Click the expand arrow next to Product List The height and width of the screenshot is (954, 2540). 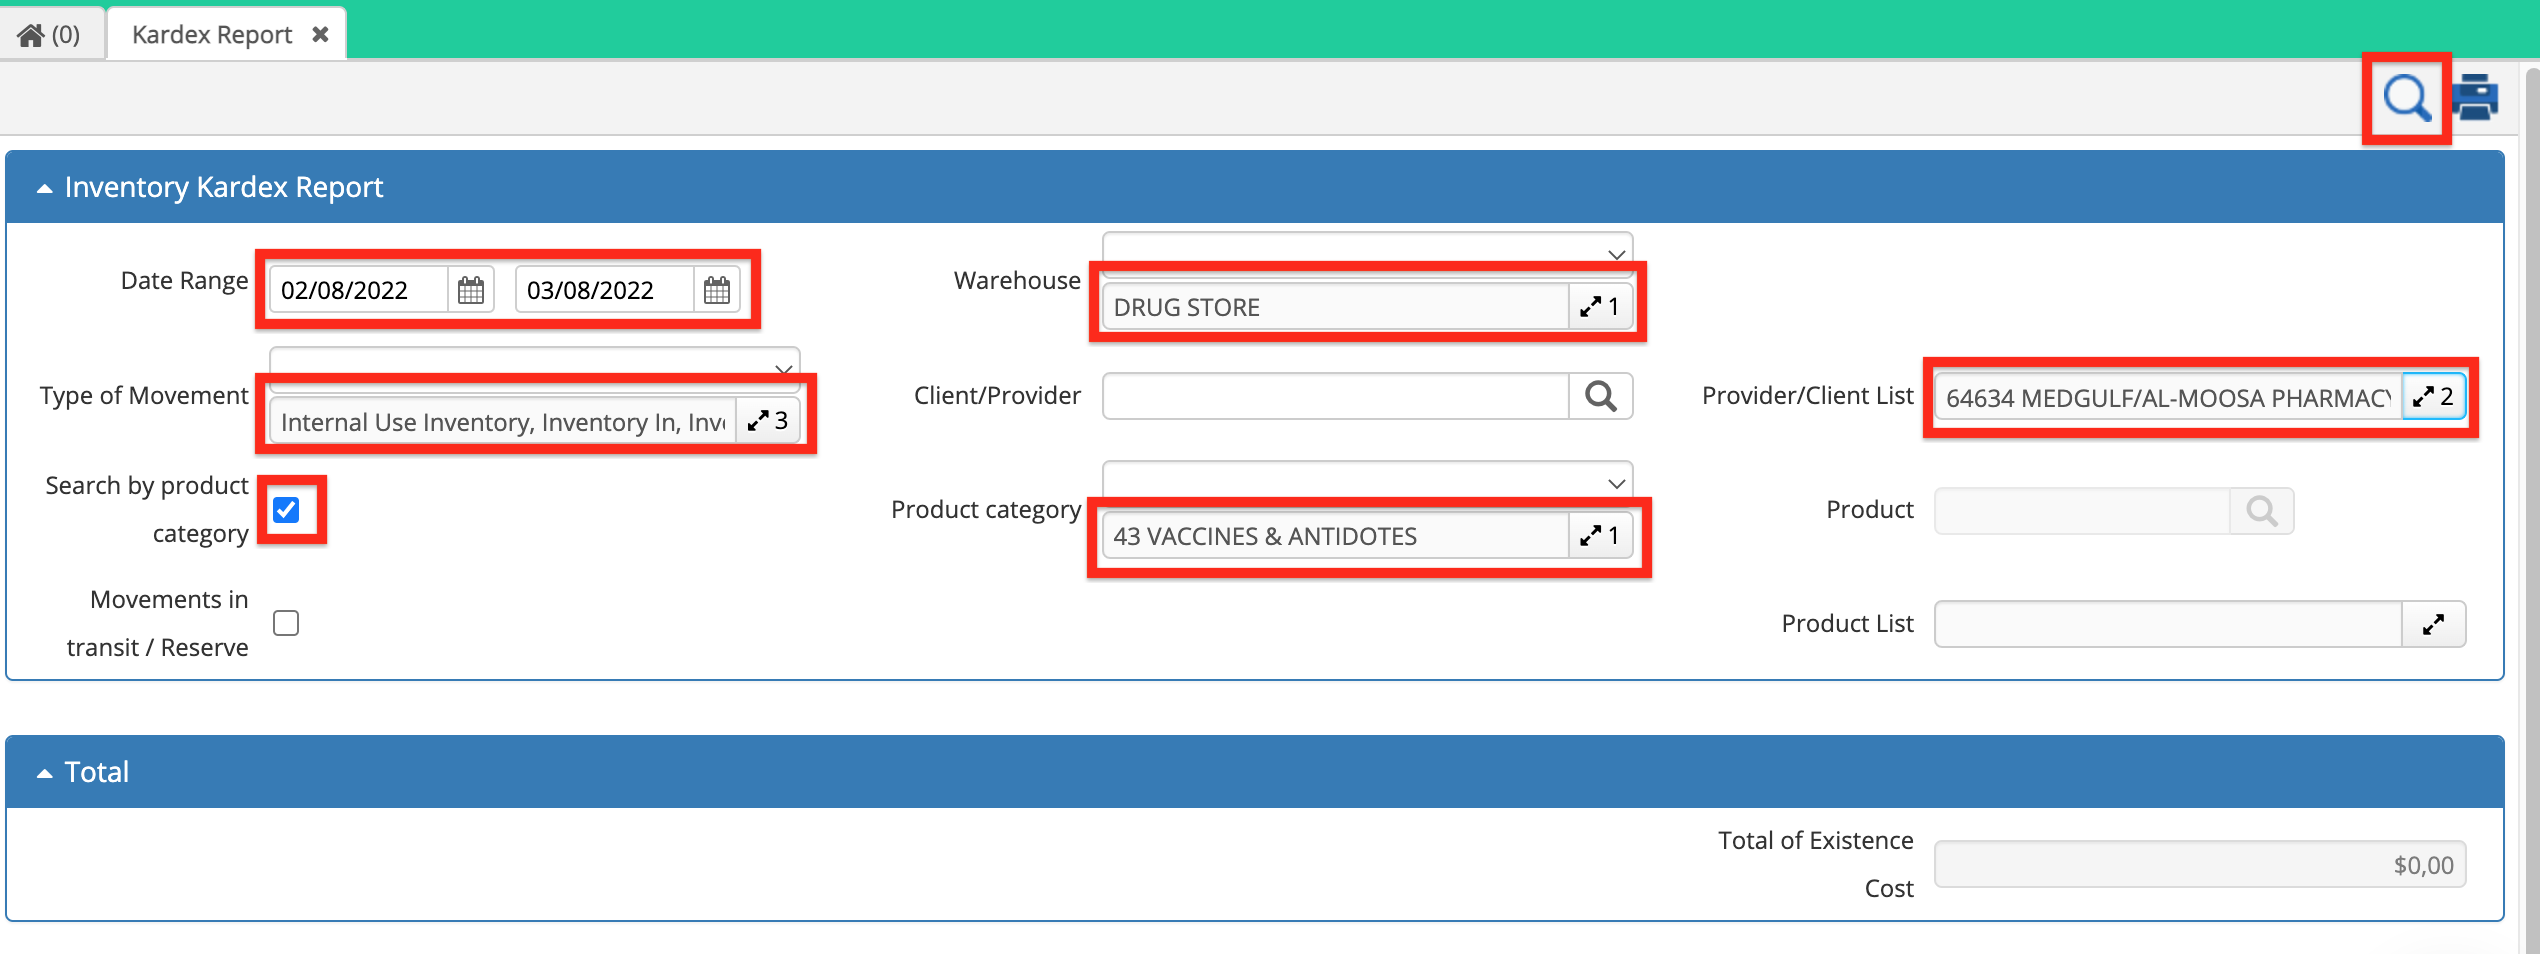(2434, 623)
